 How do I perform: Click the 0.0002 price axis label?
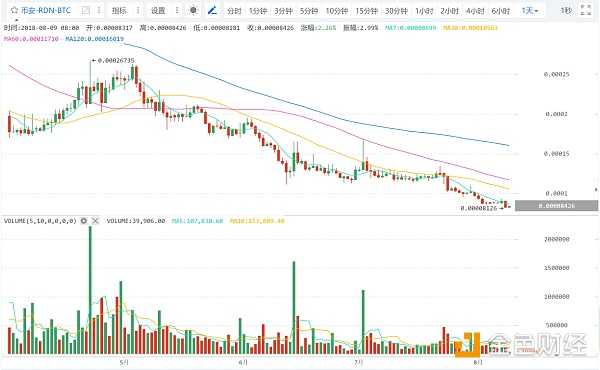point(556,114)
